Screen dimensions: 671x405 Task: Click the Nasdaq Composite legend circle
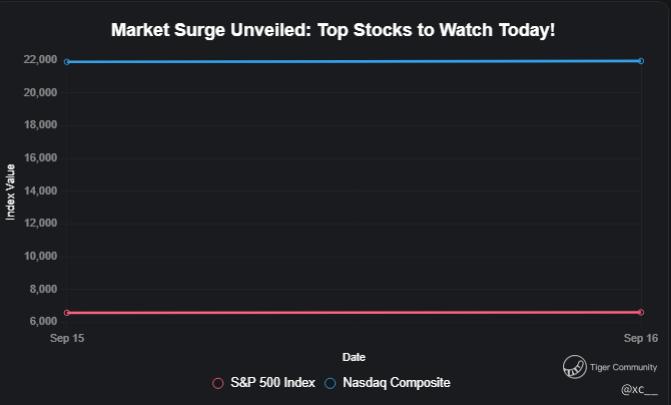tap(330, 383)
